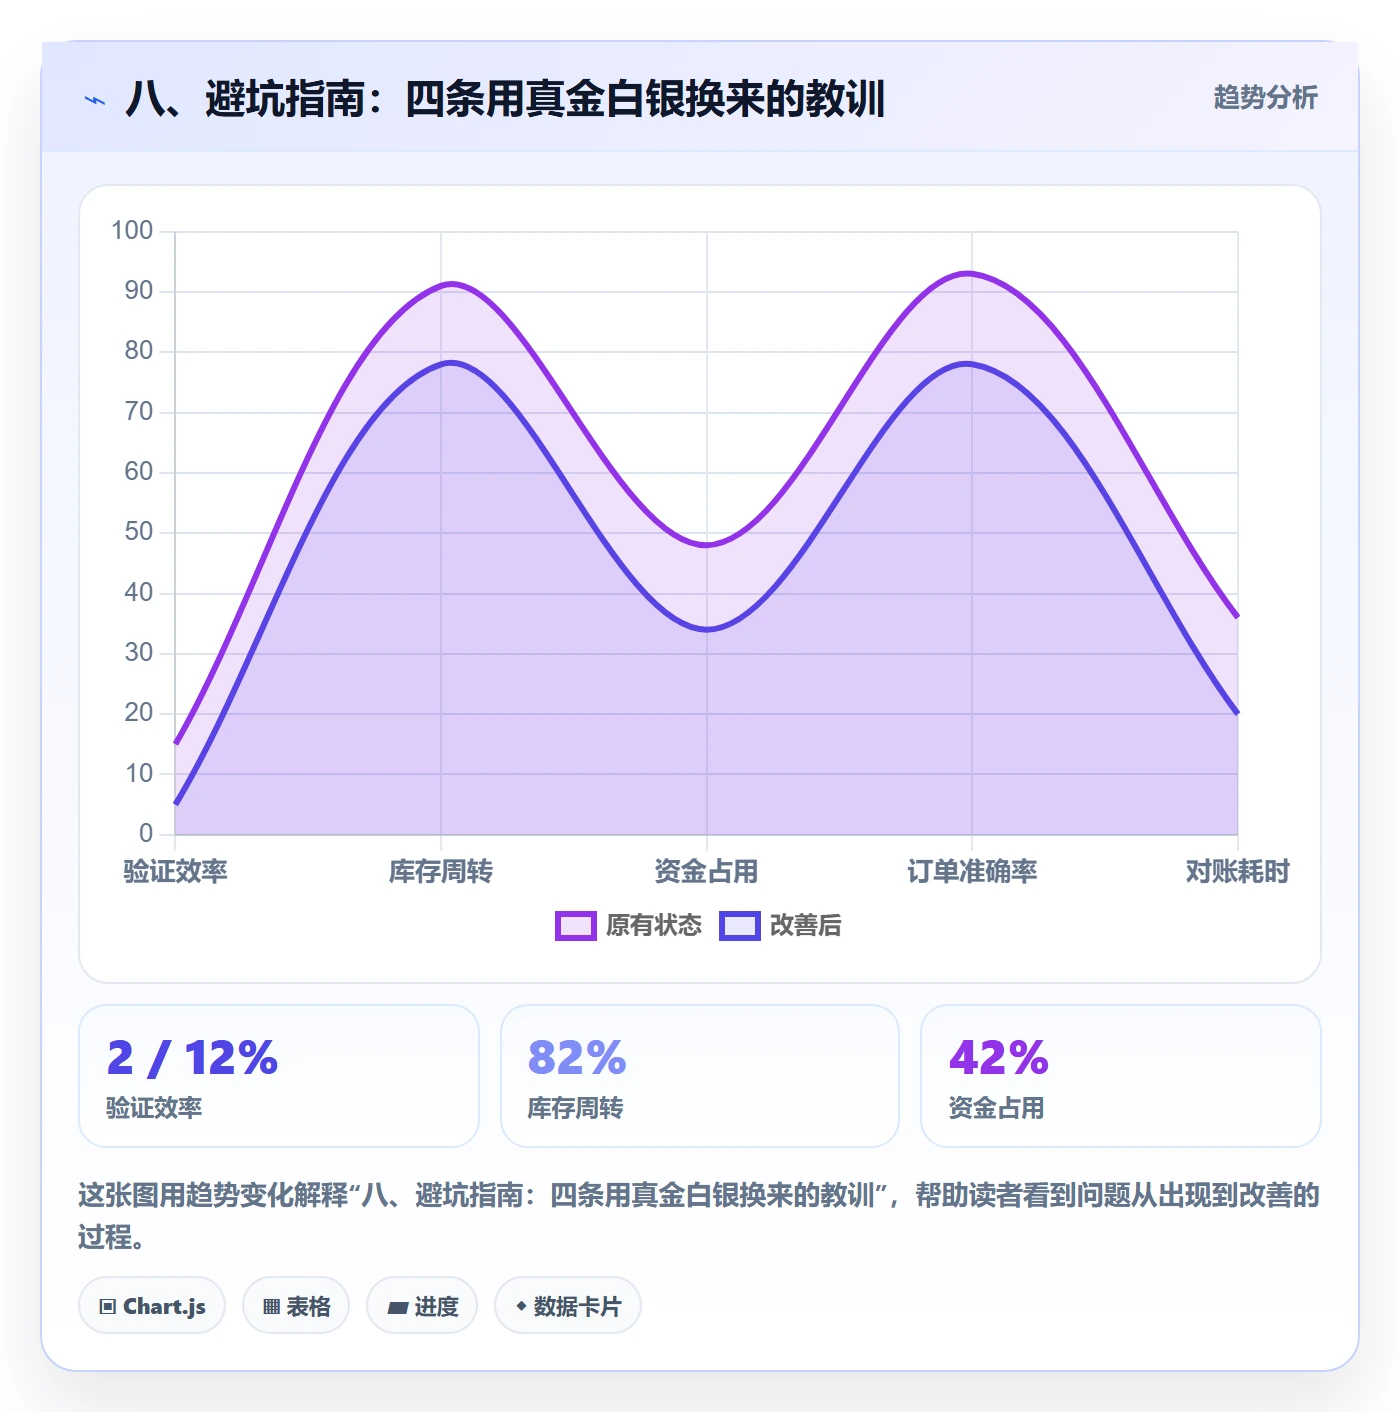Select the 数据卡片 tag chip

(568, 1306)
